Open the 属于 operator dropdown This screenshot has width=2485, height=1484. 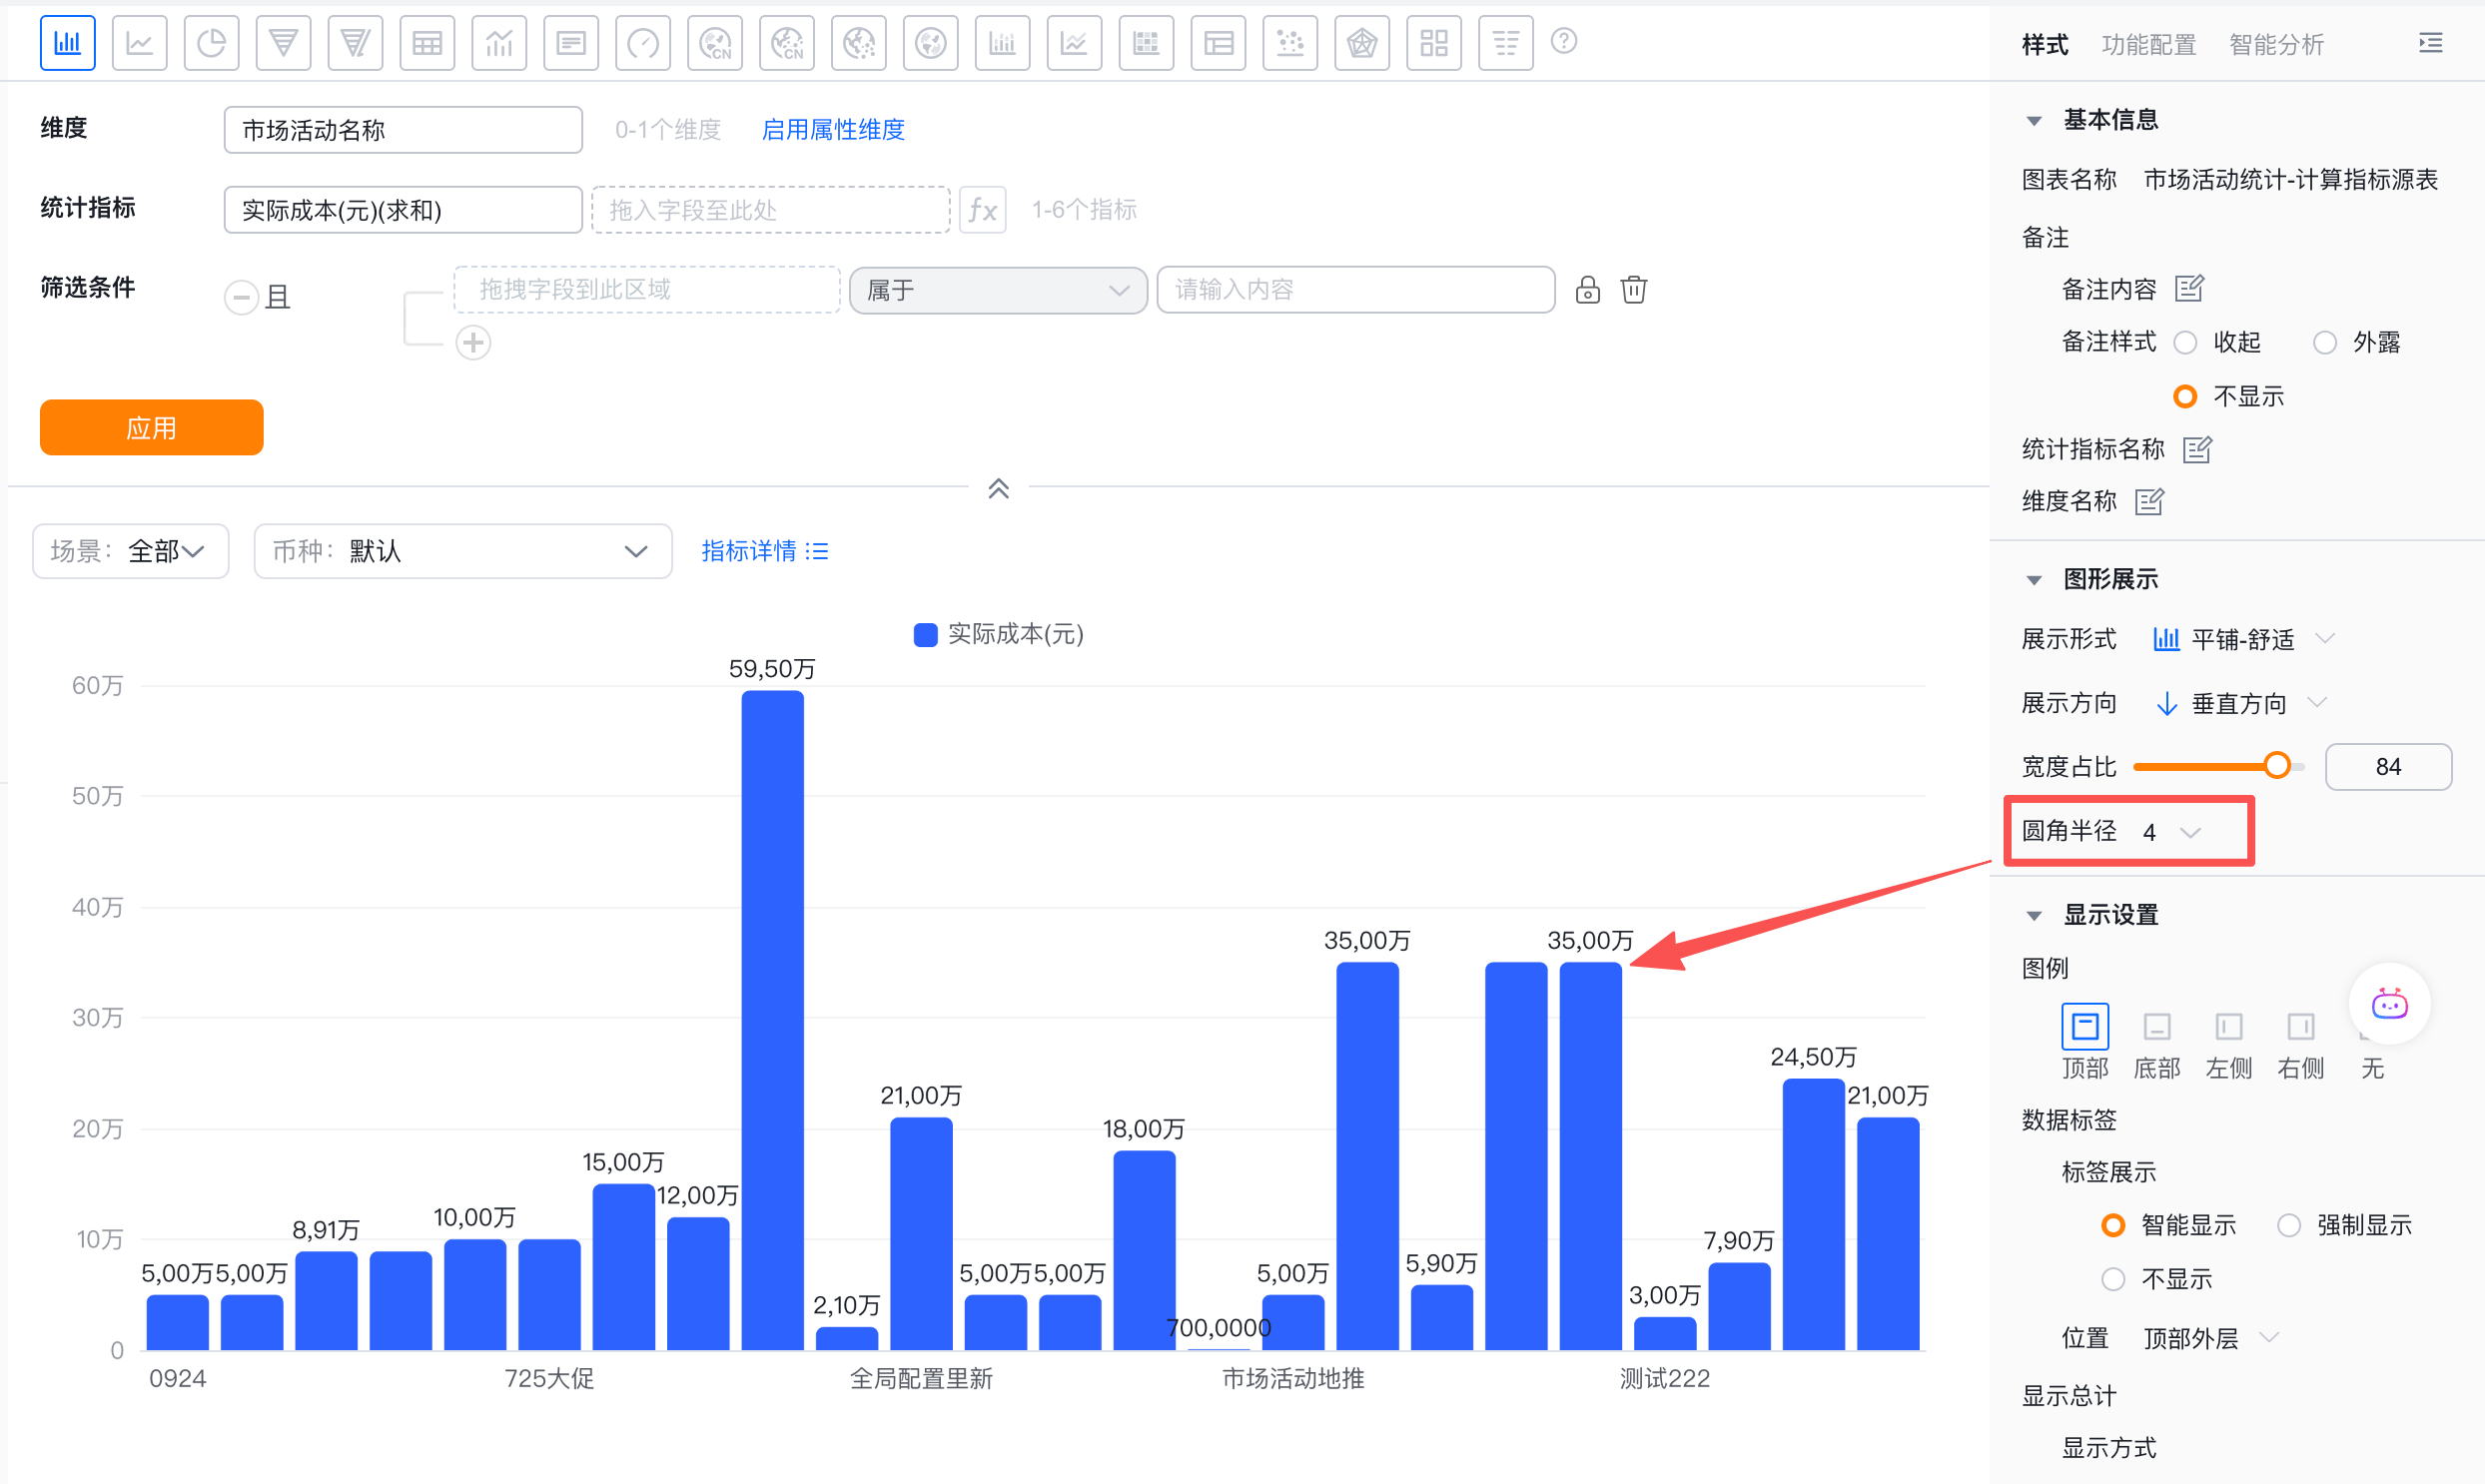[998, 290]
